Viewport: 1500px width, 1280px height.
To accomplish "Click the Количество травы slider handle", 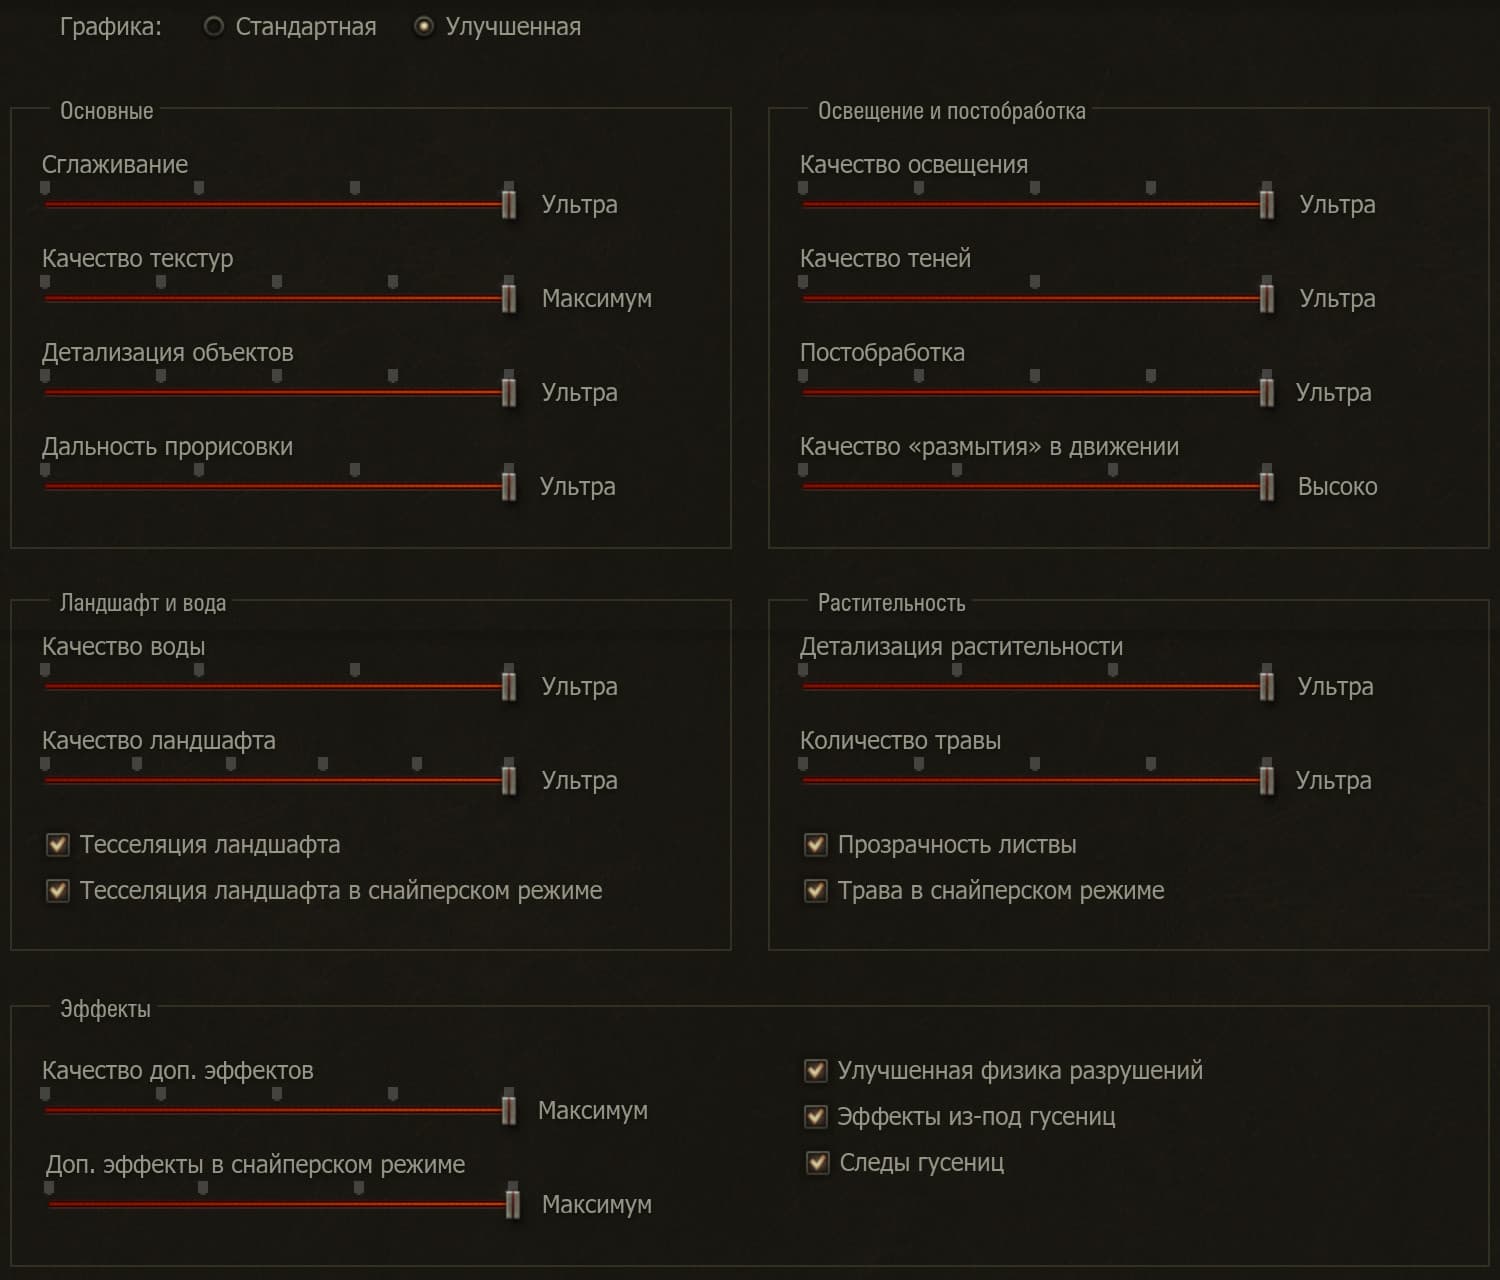I will click(1267, 780).
